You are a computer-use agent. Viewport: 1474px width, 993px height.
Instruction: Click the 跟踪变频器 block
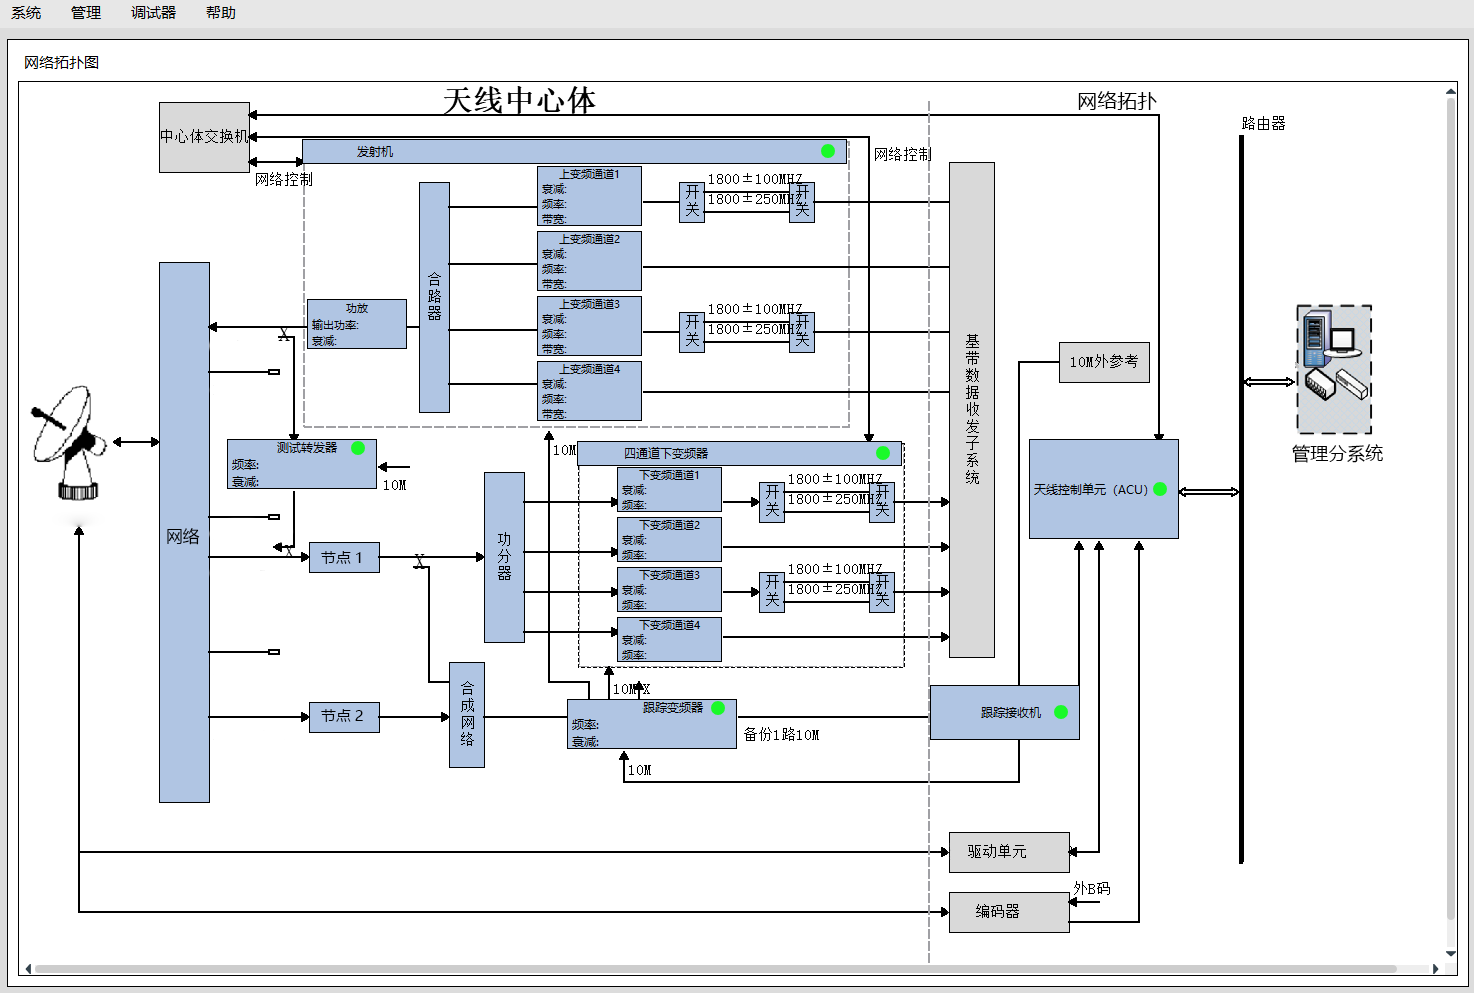point(652,724)
